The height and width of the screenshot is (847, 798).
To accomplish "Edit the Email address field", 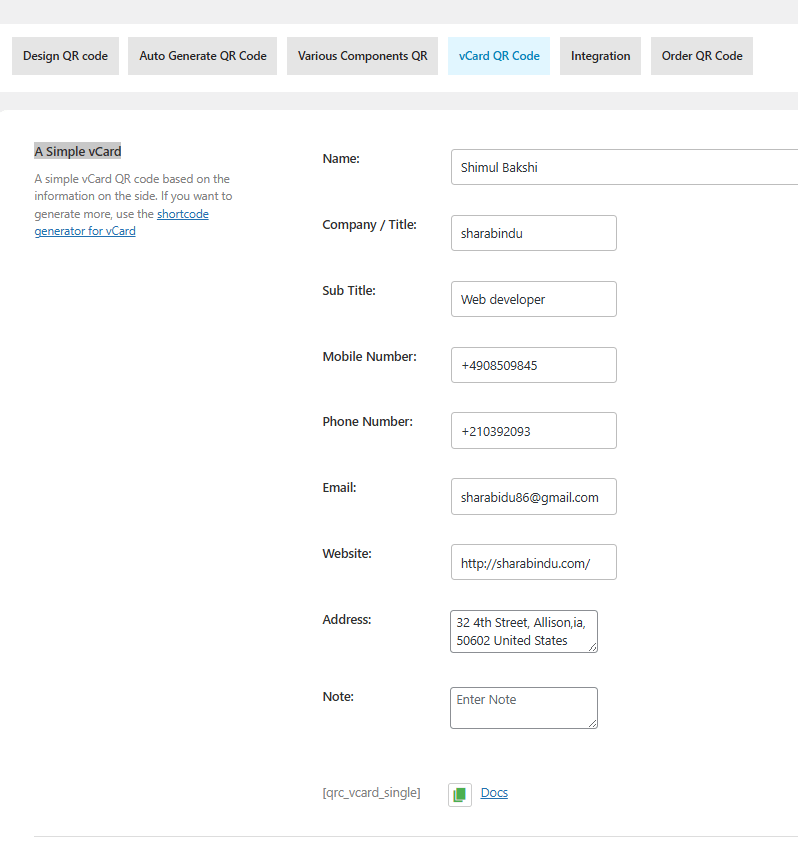I will click(x=533, y=497).
